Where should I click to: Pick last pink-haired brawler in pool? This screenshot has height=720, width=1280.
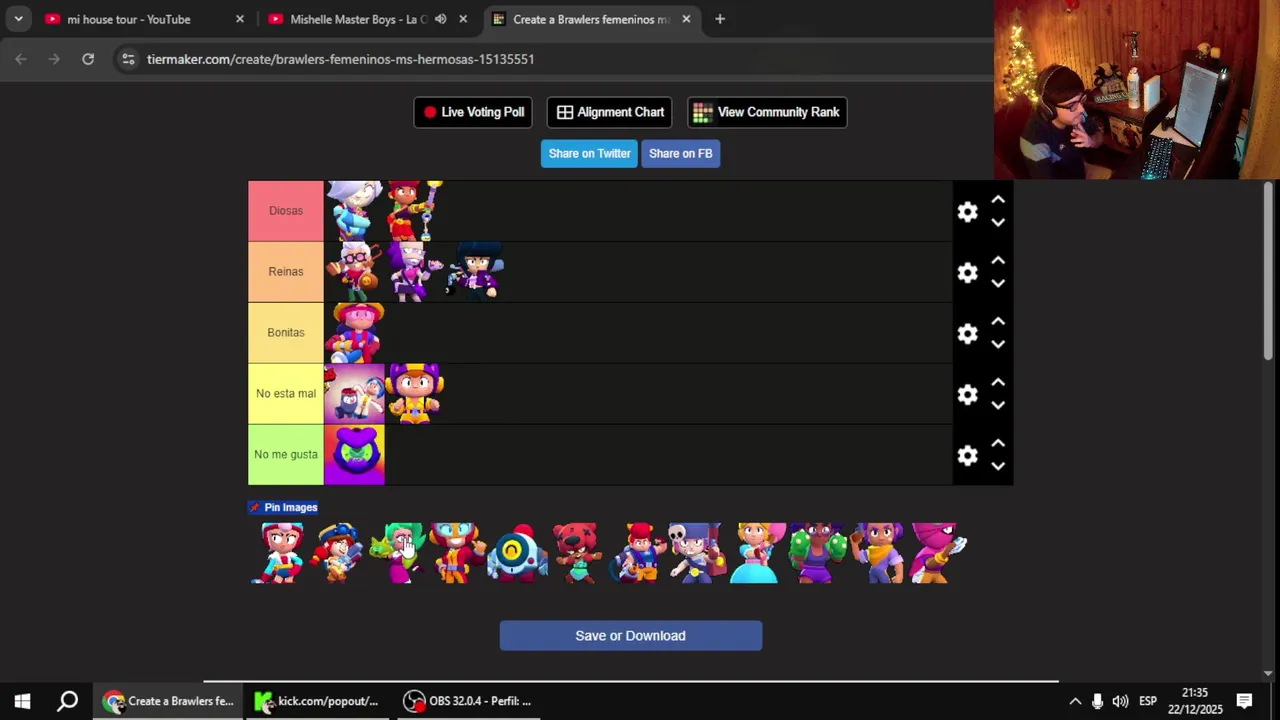938,553
